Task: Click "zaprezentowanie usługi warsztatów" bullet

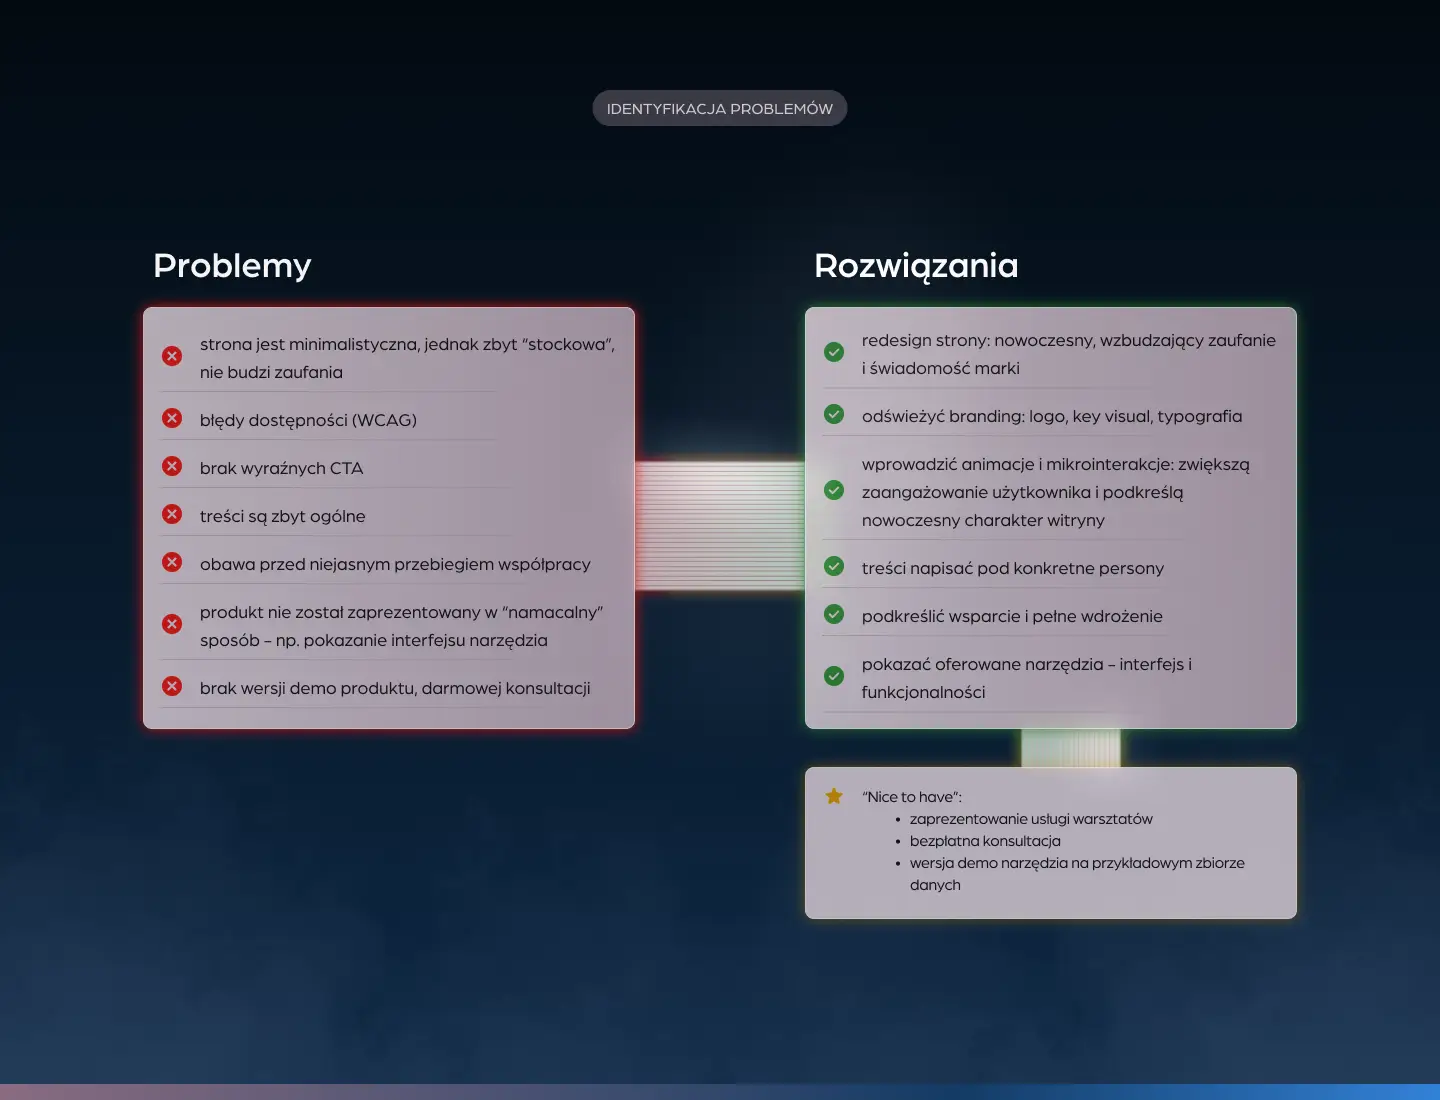Action: pyautogui.click(x=1031, y=819)
